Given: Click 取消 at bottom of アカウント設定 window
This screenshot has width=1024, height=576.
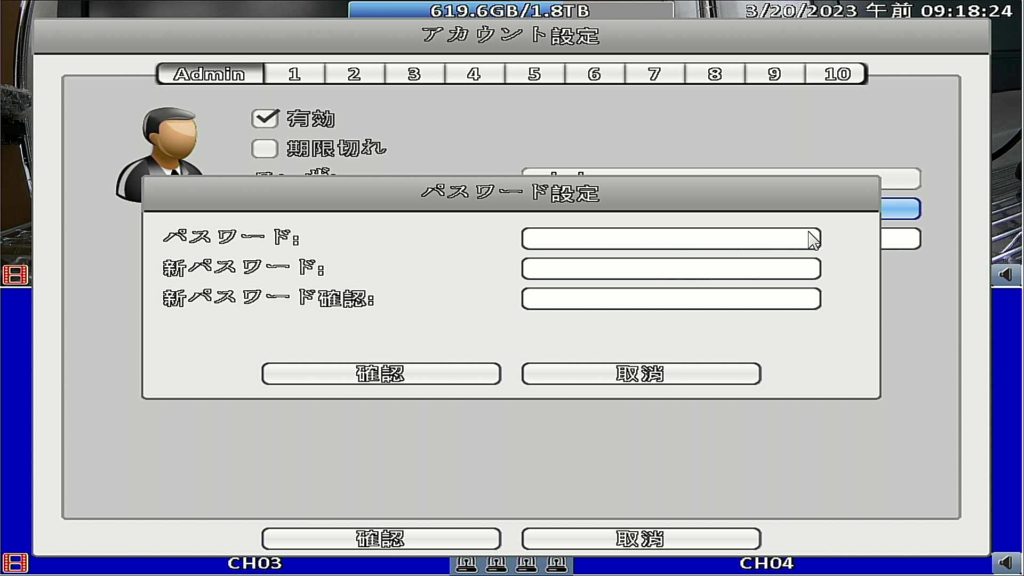Looking at the screenshot, I should pyautogui.click(x=641, y=539).
